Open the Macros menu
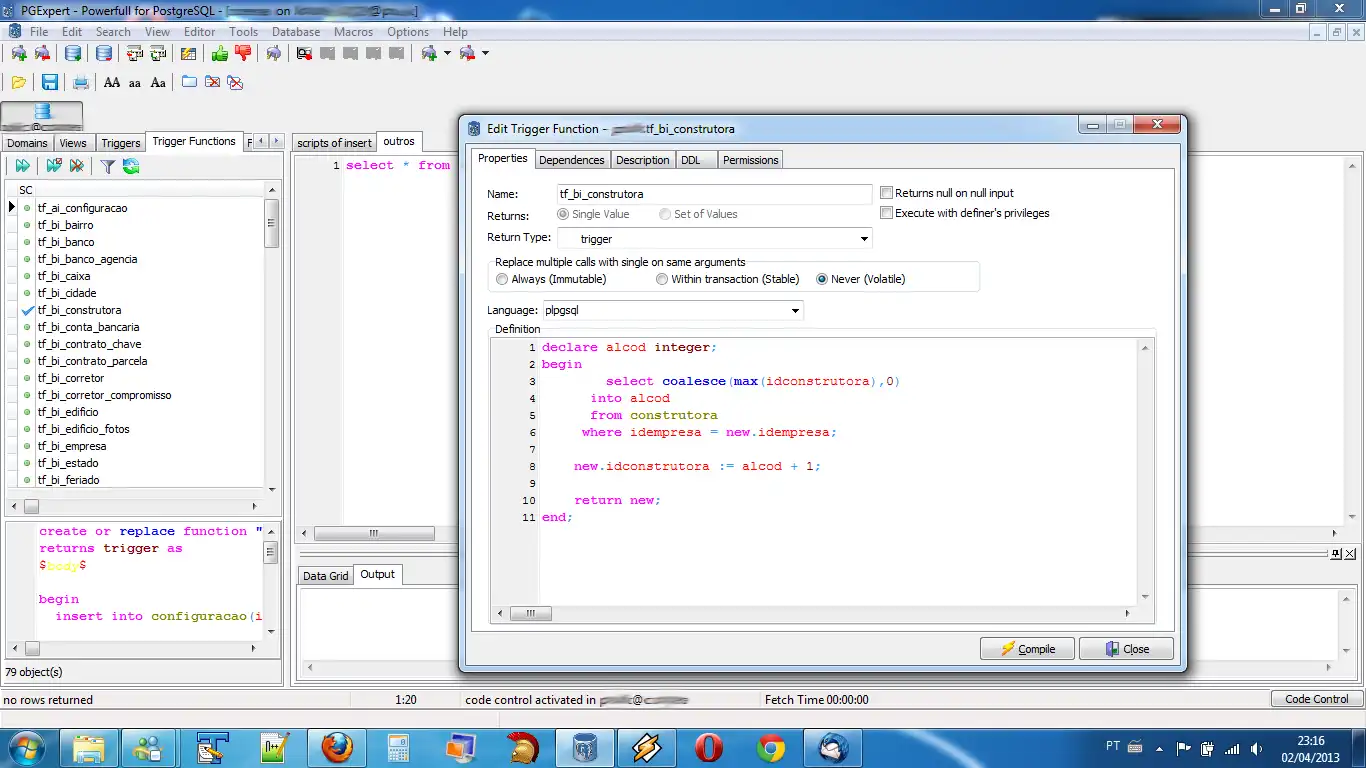Screen dimensions: 1366x768 354,32
